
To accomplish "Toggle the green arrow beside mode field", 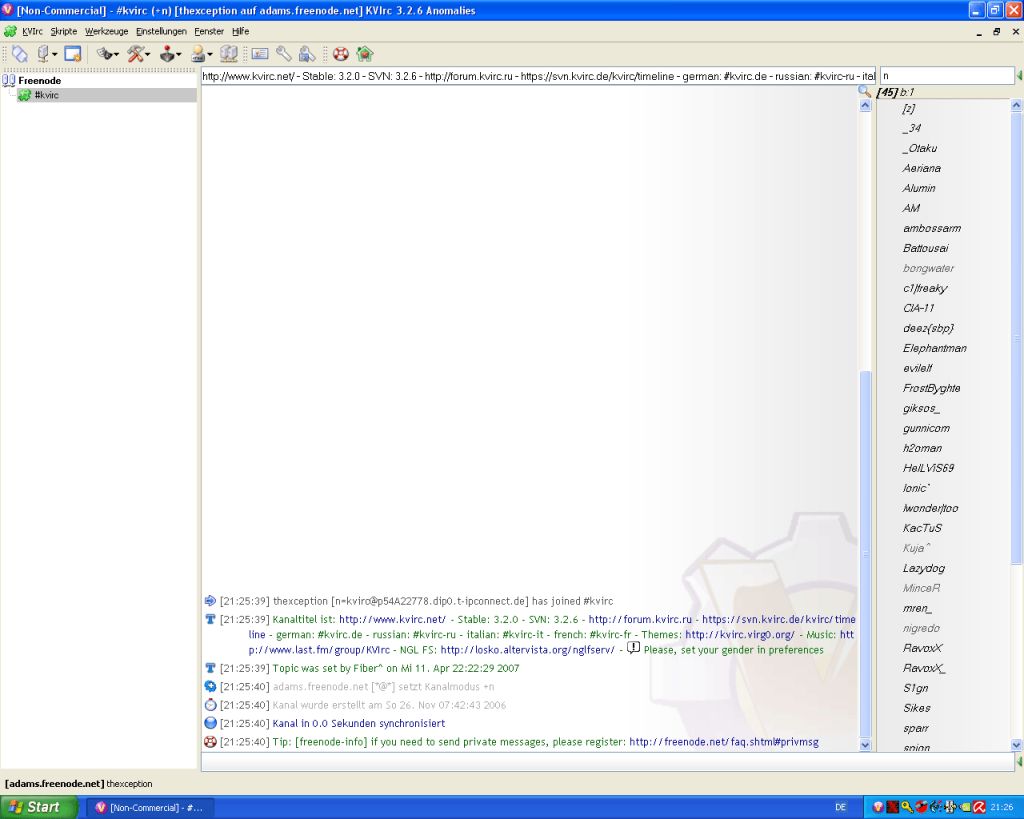I will point(1019,76).
